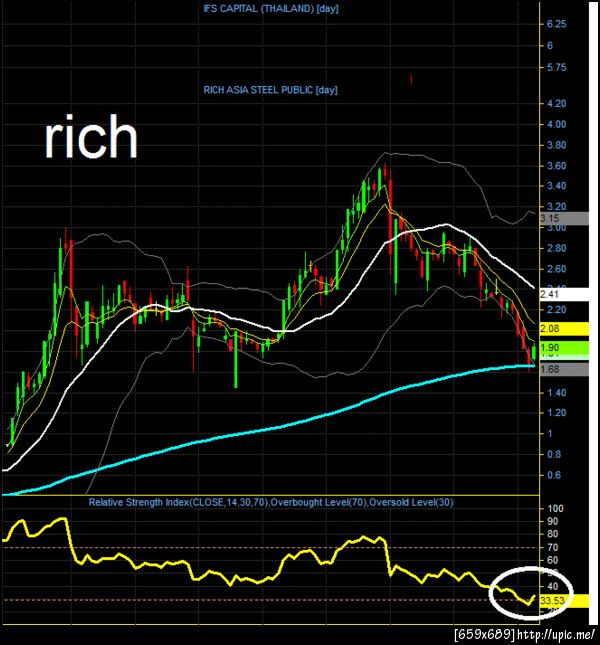The width and height of the screenshot is (600, 645).
Task: Click the yellow 33.53 RSI value tag
Action: (x=564, y=601)
